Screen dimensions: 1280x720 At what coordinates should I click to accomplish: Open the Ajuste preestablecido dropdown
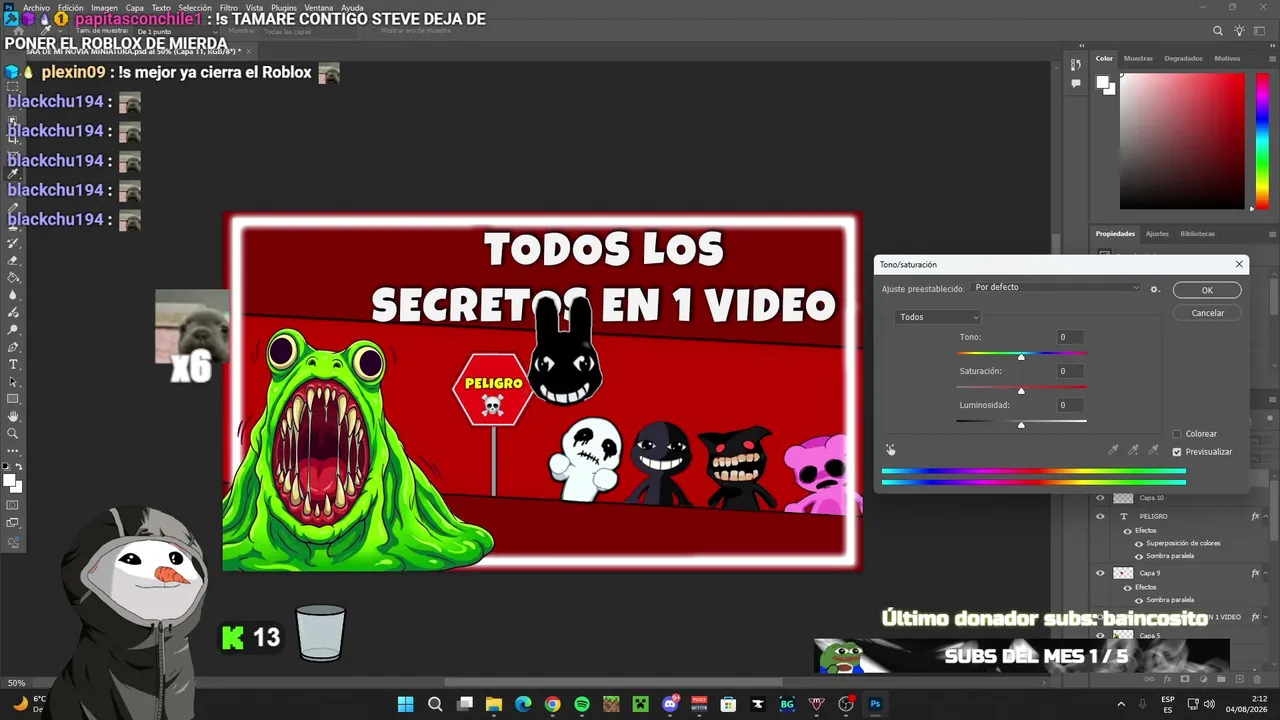1056,288
